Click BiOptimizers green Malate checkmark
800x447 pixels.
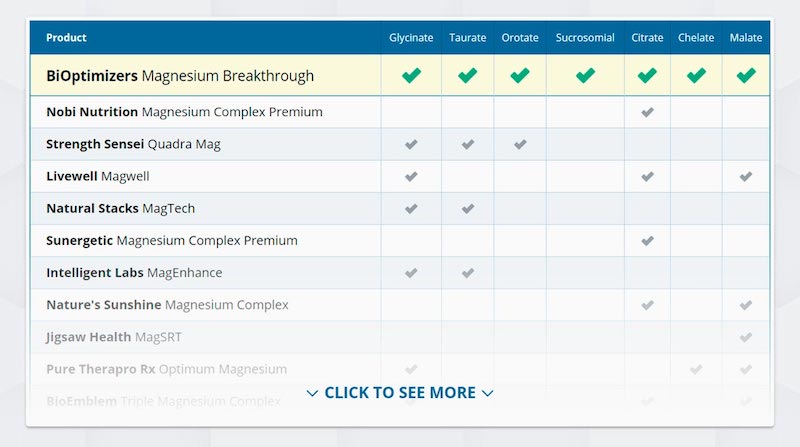tap(745, 76)
